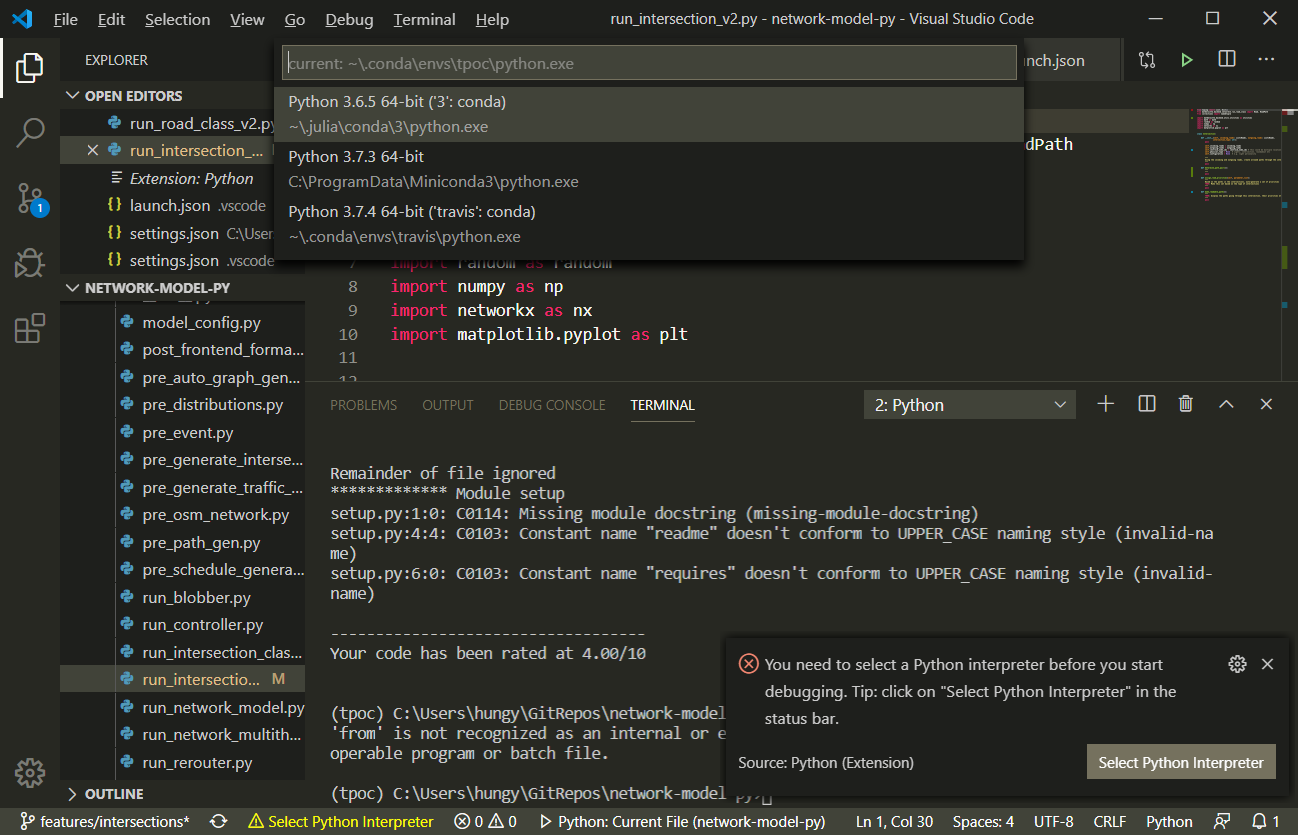The image size is (1298, 835).
Task: Run the Python file using play icon
Action: click(x=1186, y=60)
